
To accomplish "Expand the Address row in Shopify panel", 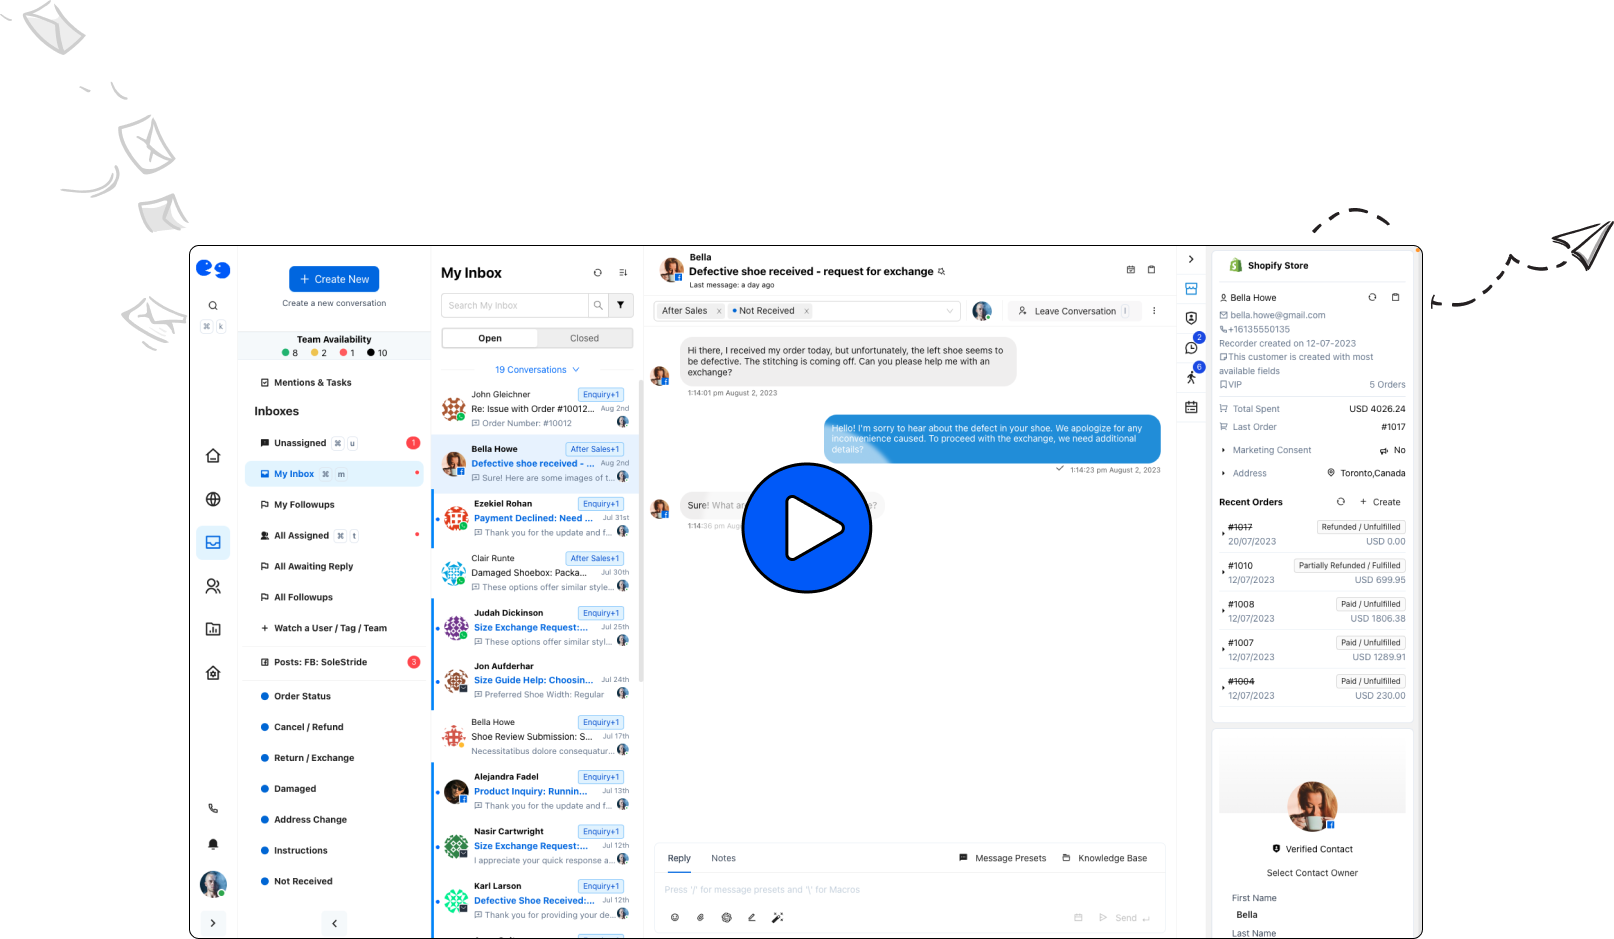I will pyautogui.click(x=1224, y=474).
